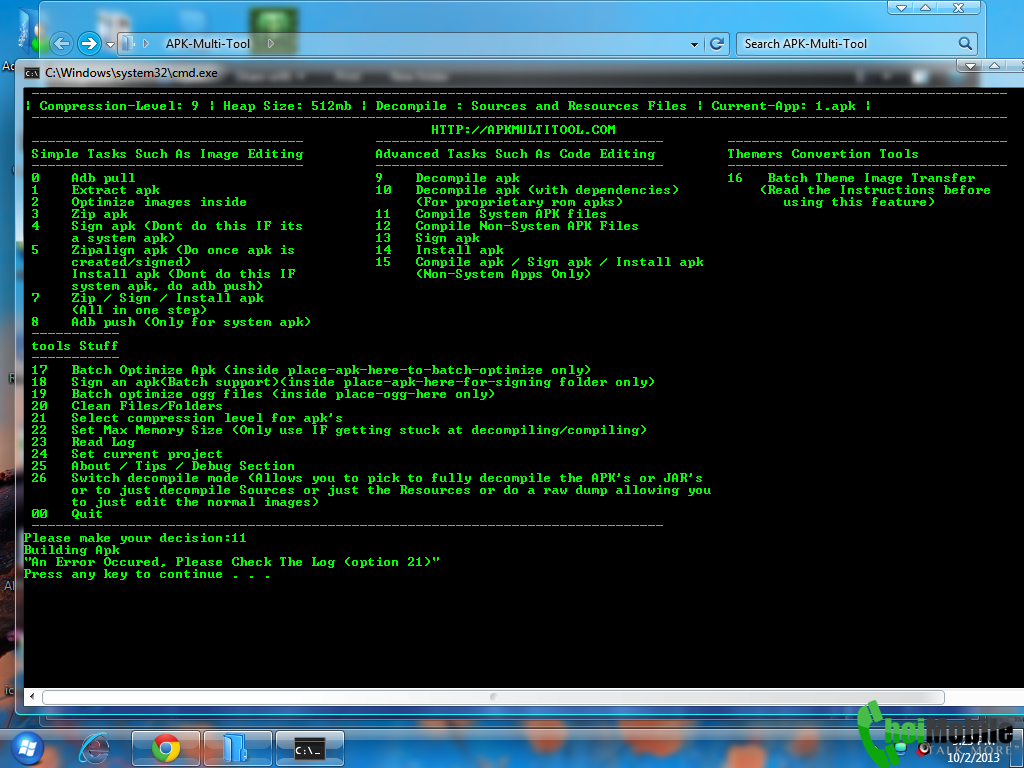The height and width of the screenshot is (768, 1024).
Task: Click the 'Read Log' option text
Action: [103, 441]
